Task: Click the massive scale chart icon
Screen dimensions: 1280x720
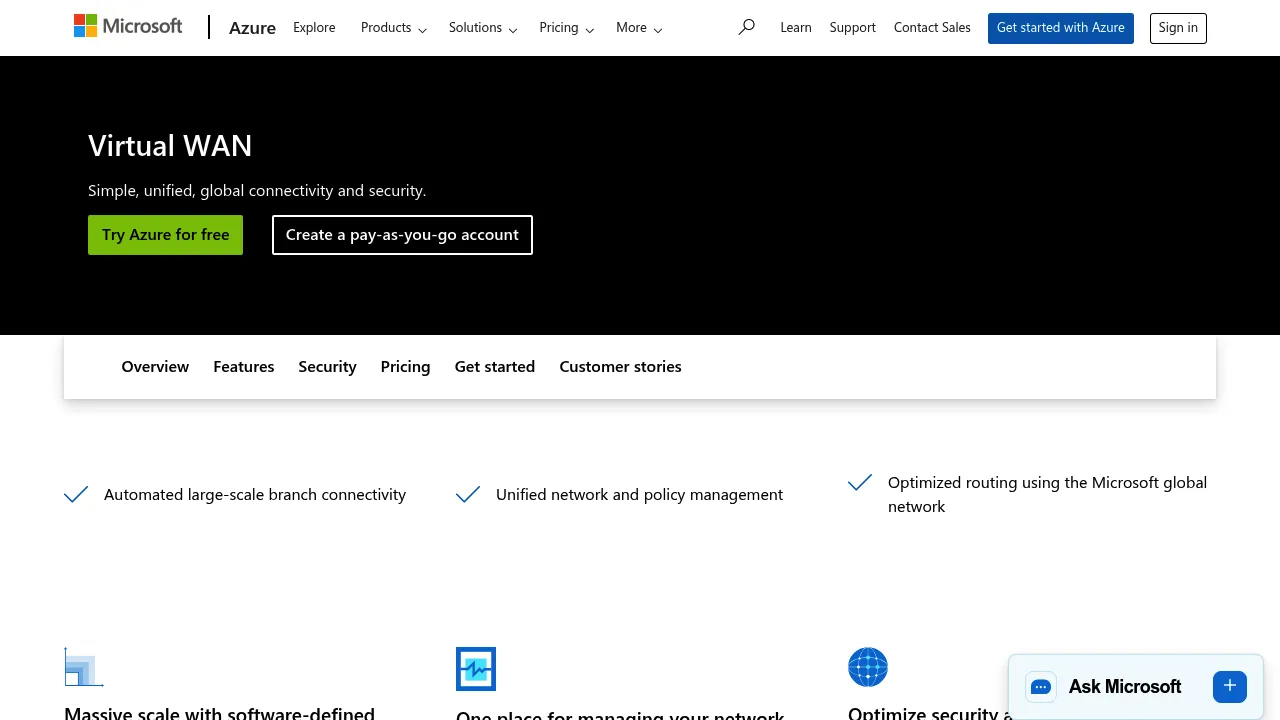Action: (84, 667)
